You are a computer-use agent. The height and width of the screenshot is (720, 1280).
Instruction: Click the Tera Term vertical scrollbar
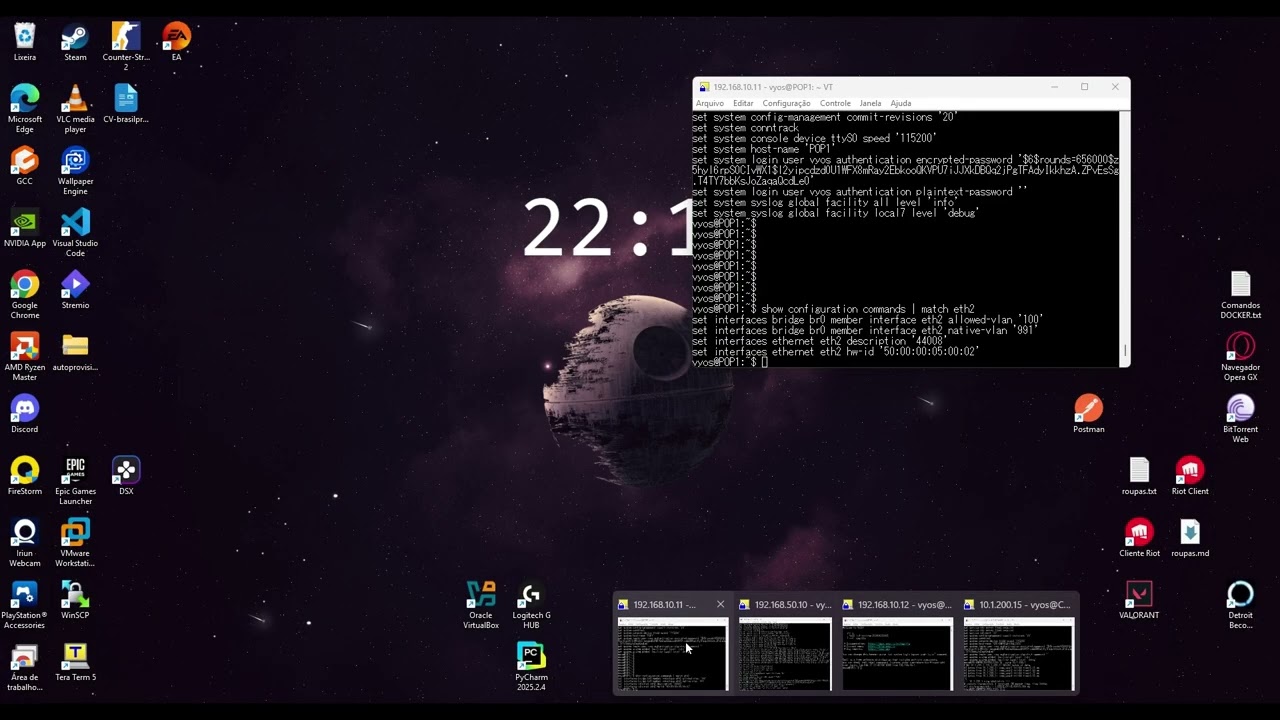[x=1125, y=238]
